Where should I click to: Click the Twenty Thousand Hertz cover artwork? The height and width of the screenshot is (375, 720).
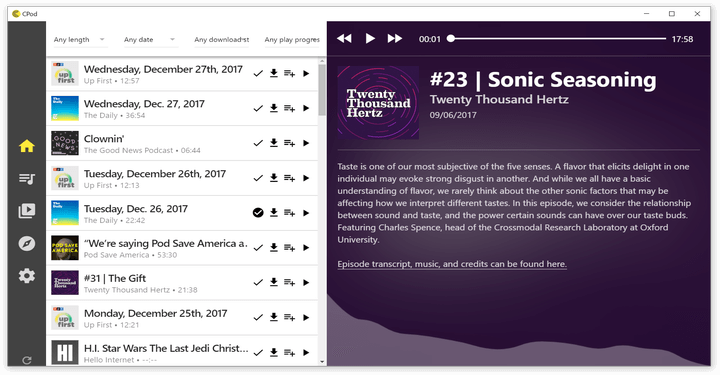(x=378, y=102)
